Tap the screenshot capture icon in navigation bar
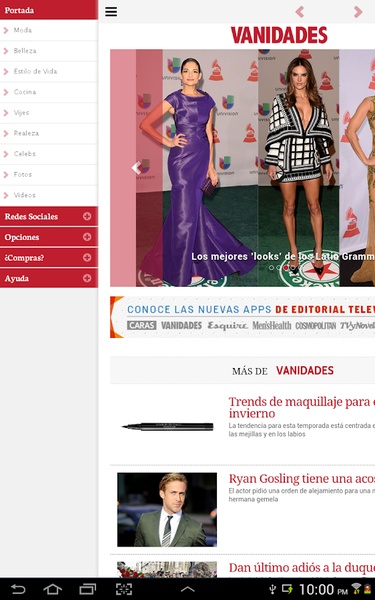This screenshot has height=600, width=375. pyautogui.click(x=124, y=589)
